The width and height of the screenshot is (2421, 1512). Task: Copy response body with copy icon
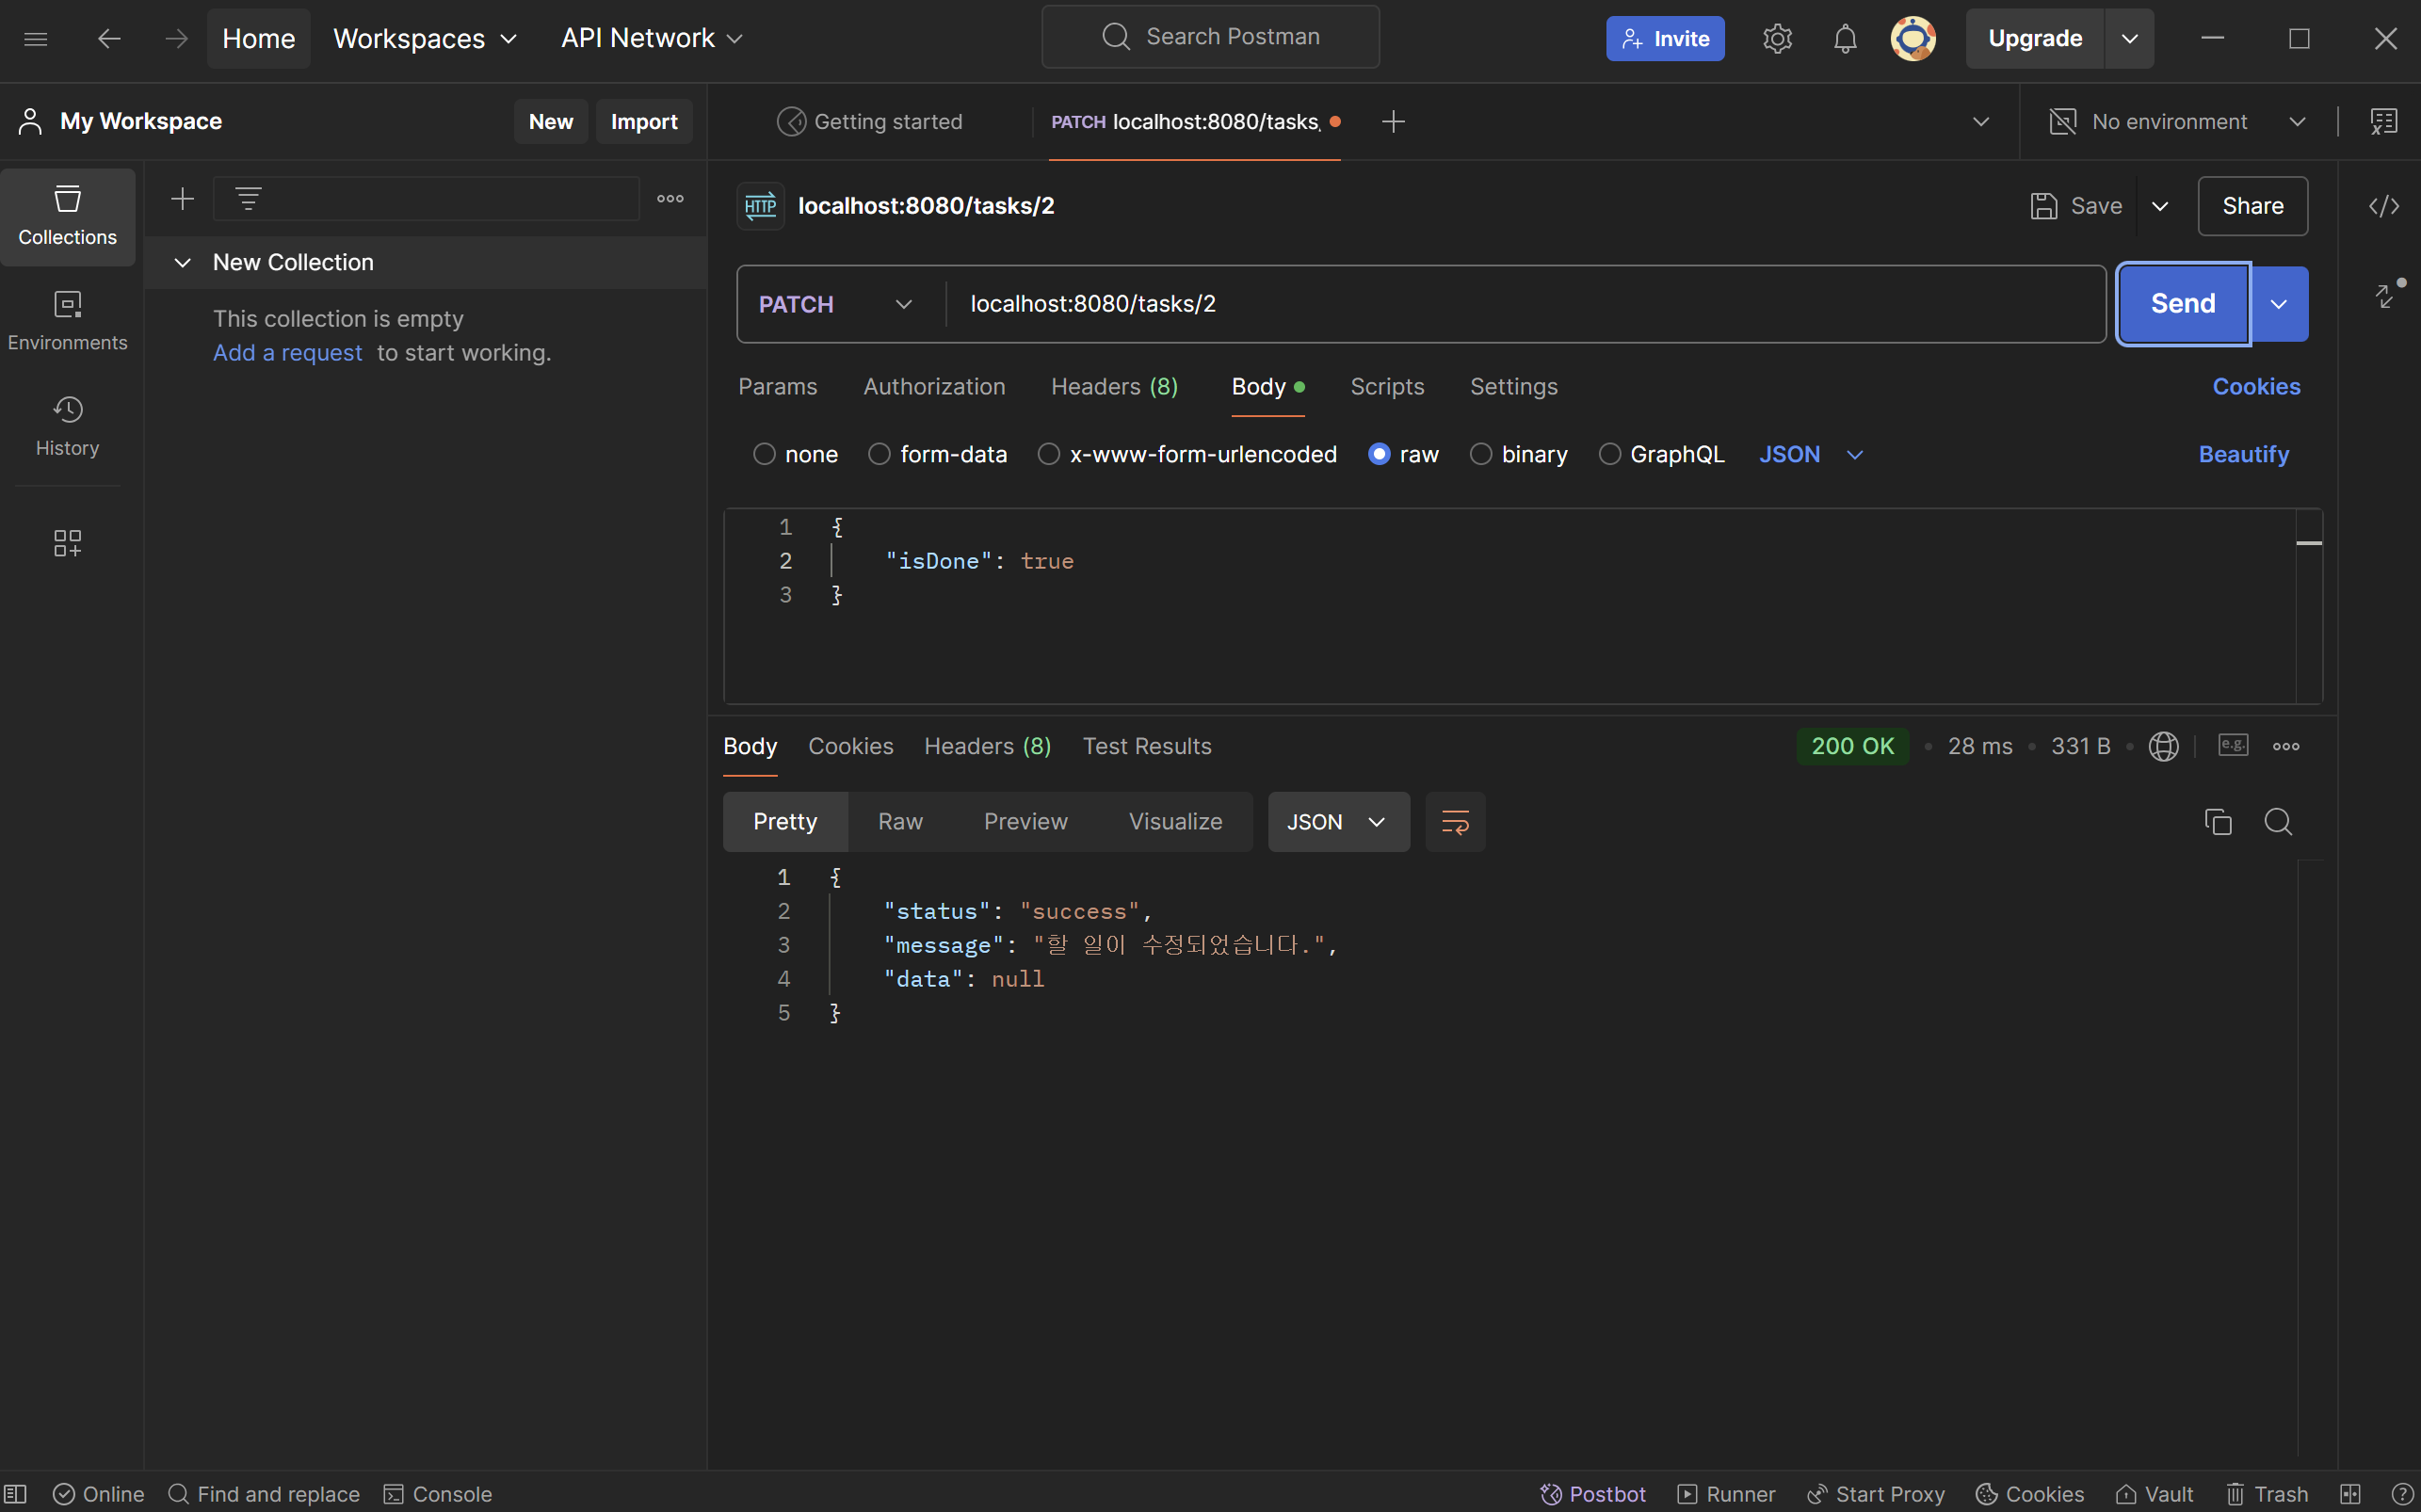pos(2217,822)
